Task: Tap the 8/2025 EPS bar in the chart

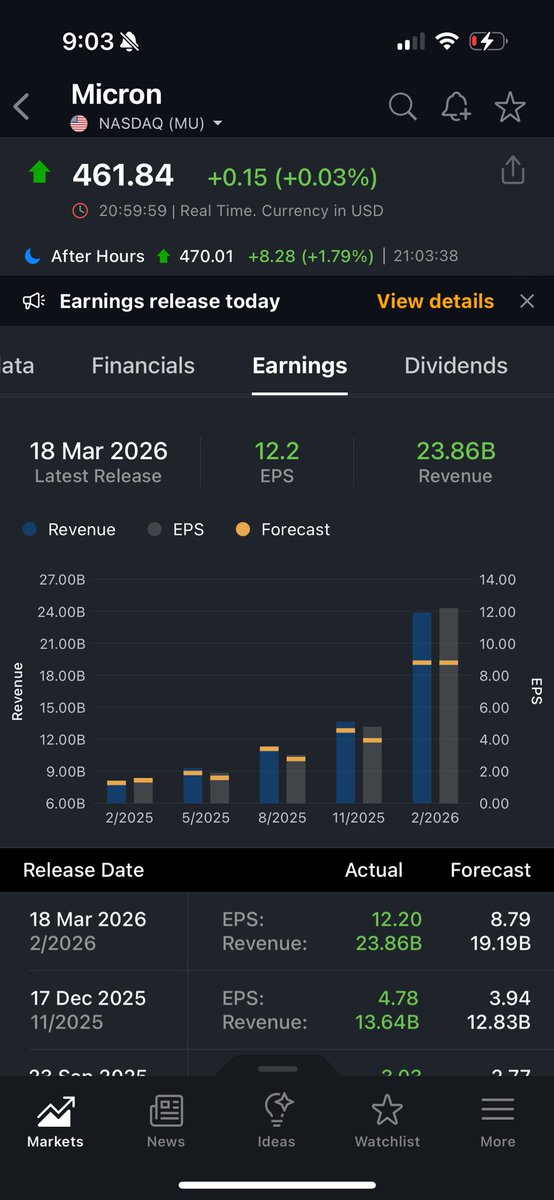Action: [x=296, y=779]
